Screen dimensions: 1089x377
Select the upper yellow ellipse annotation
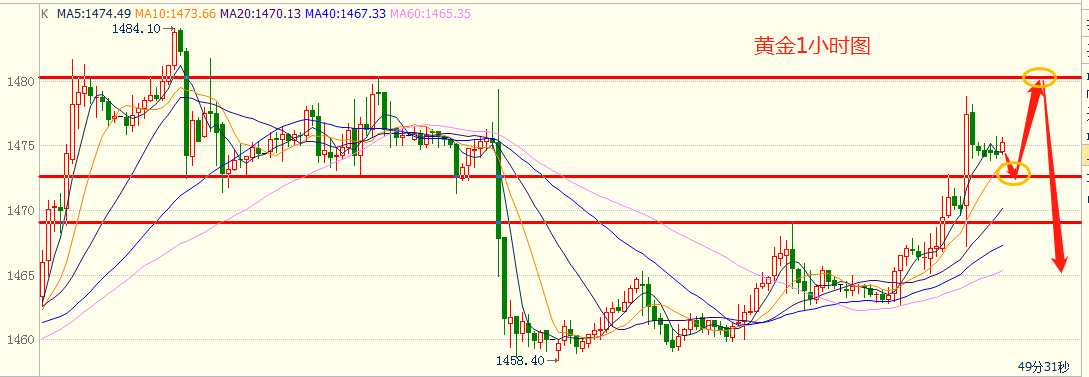click(1040, 77)
